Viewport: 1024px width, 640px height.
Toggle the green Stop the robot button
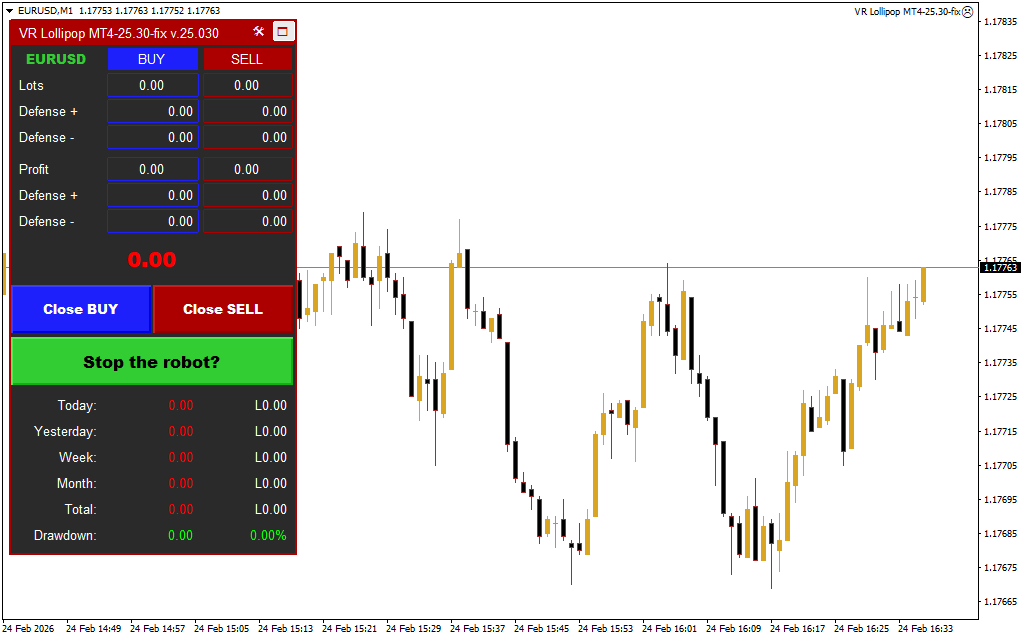[x=152, y=362]
